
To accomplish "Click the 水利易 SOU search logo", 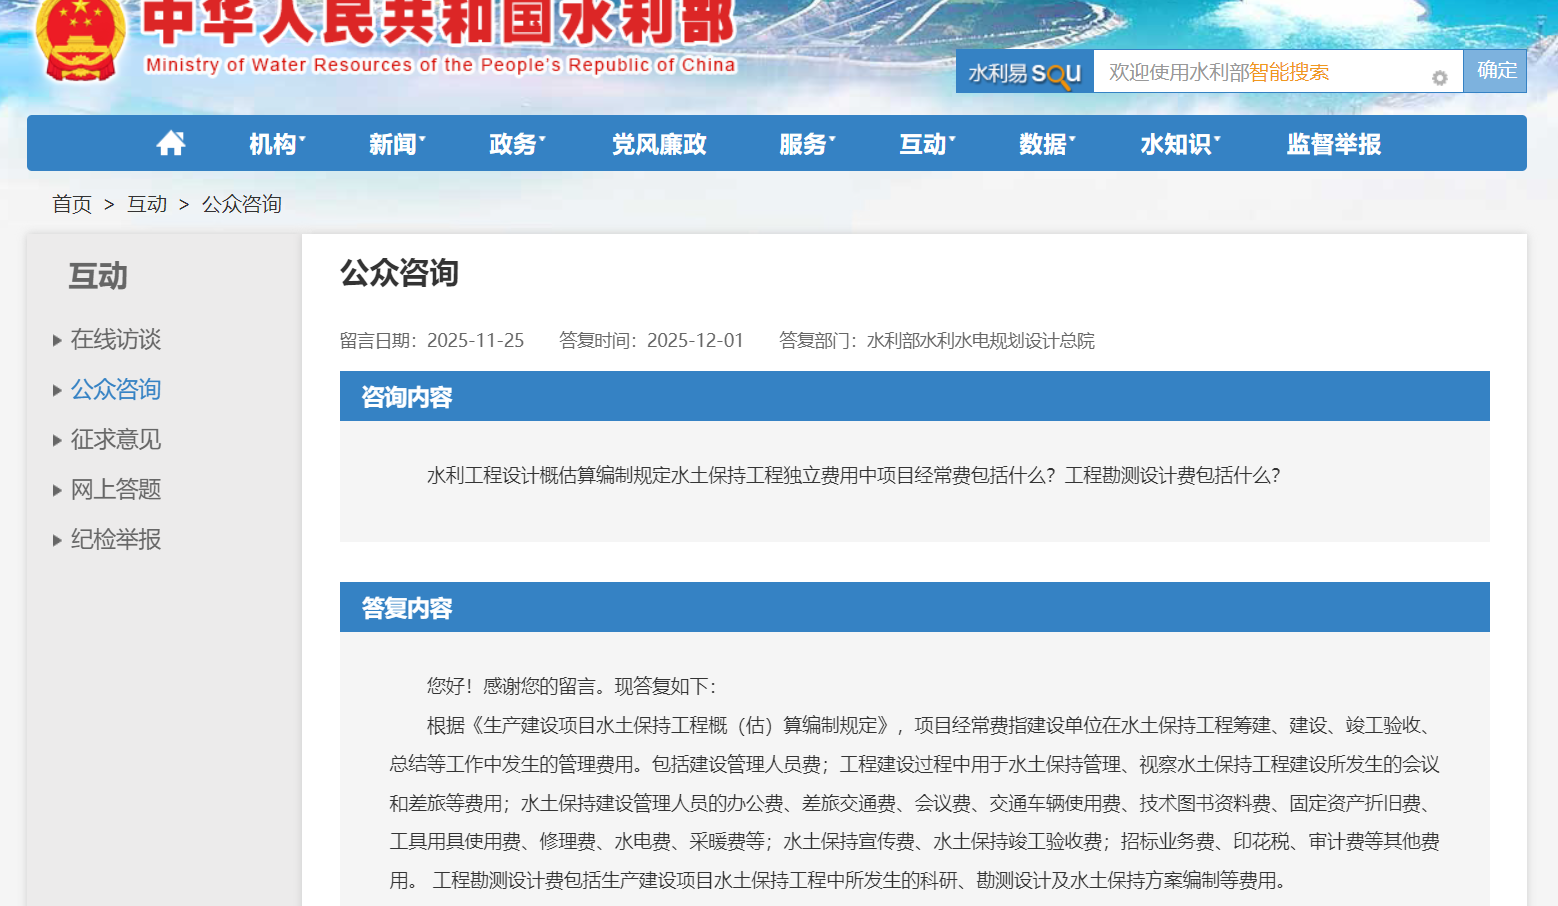I will click(1024, 73).
